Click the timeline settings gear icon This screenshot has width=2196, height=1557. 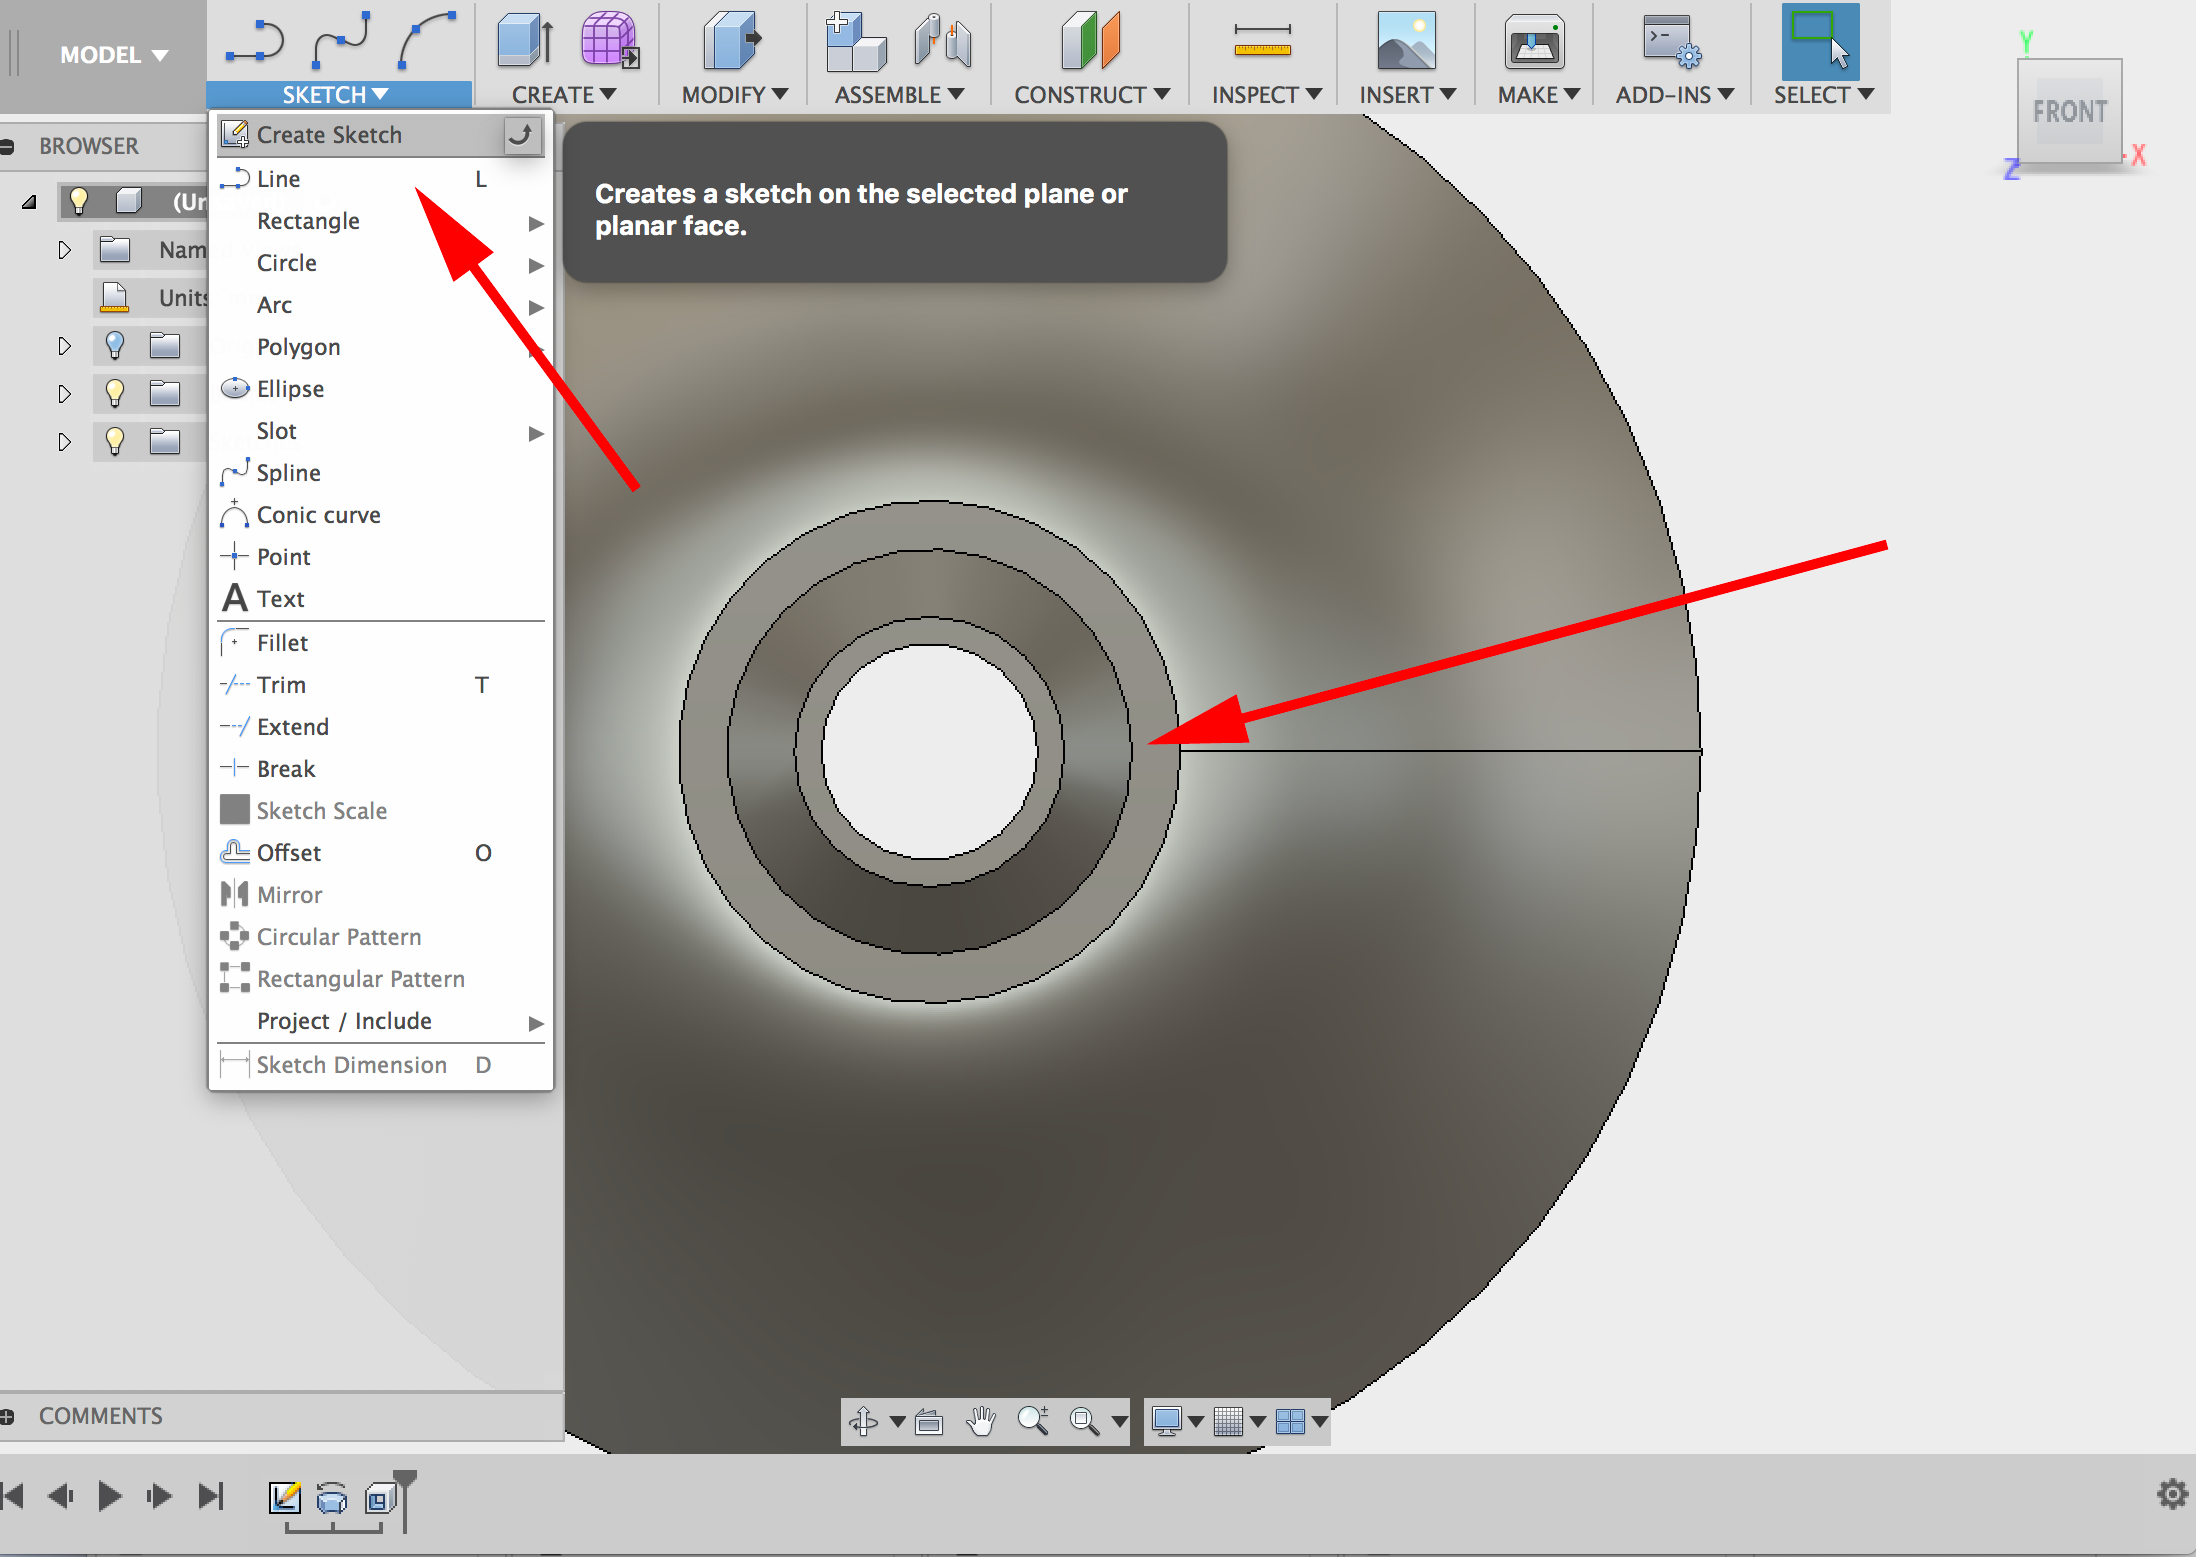click(x=2172, y=1495)
